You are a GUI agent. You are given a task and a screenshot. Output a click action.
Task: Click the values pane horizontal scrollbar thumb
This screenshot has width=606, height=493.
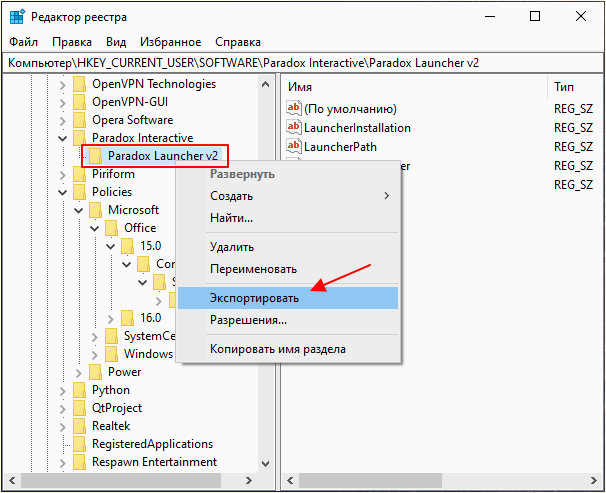pyautogui.click(x=370, y=480)
